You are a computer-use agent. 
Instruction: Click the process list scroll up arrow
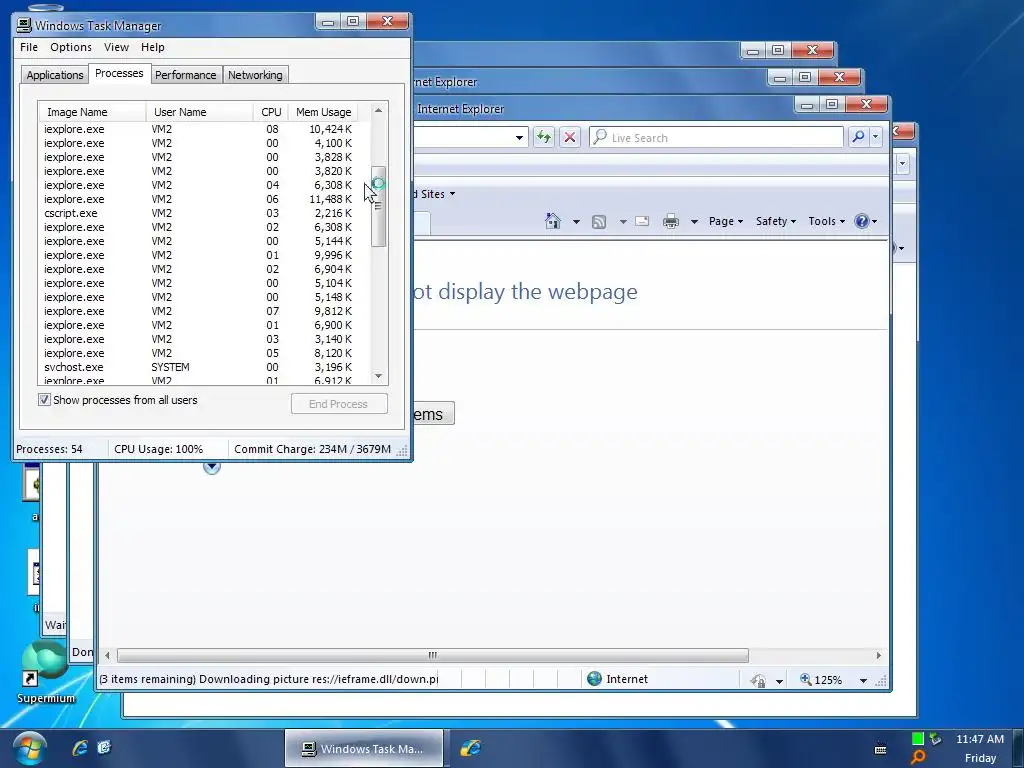click(x=378, y=111)
